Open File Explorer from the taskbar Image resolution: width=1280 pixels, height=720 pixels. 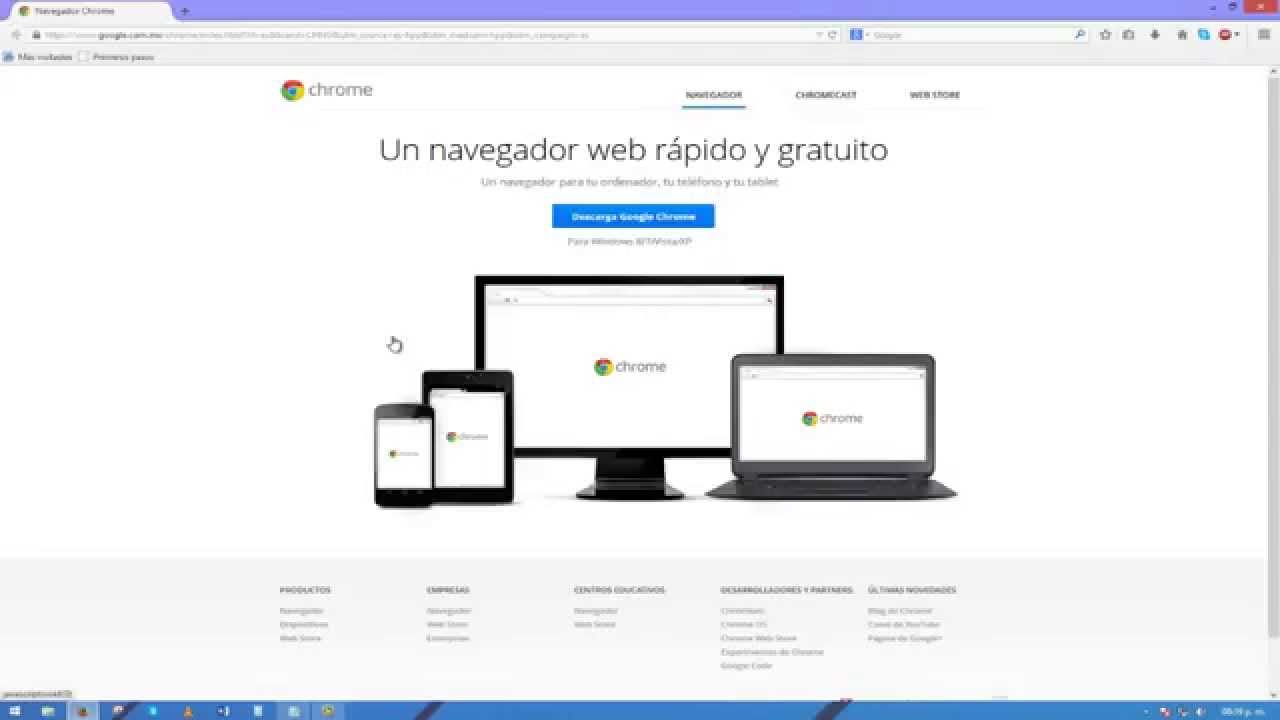pyautogui.click(x=47, y=711)
